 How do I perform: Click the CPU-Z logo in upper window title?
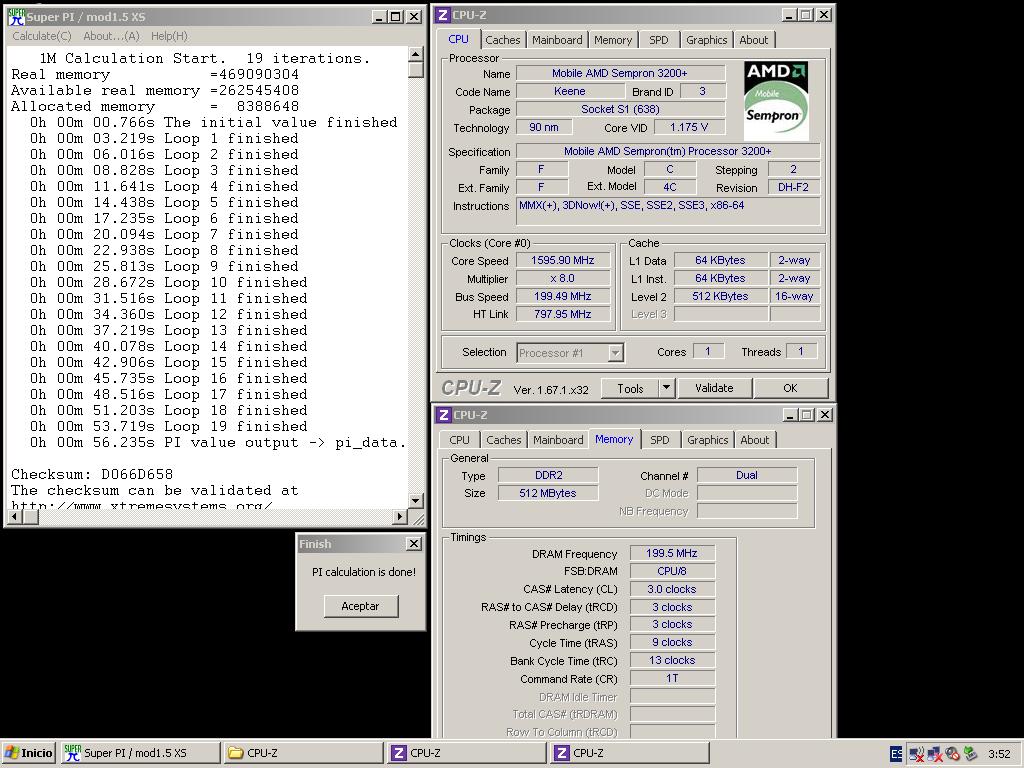click(x=443, y=15)
